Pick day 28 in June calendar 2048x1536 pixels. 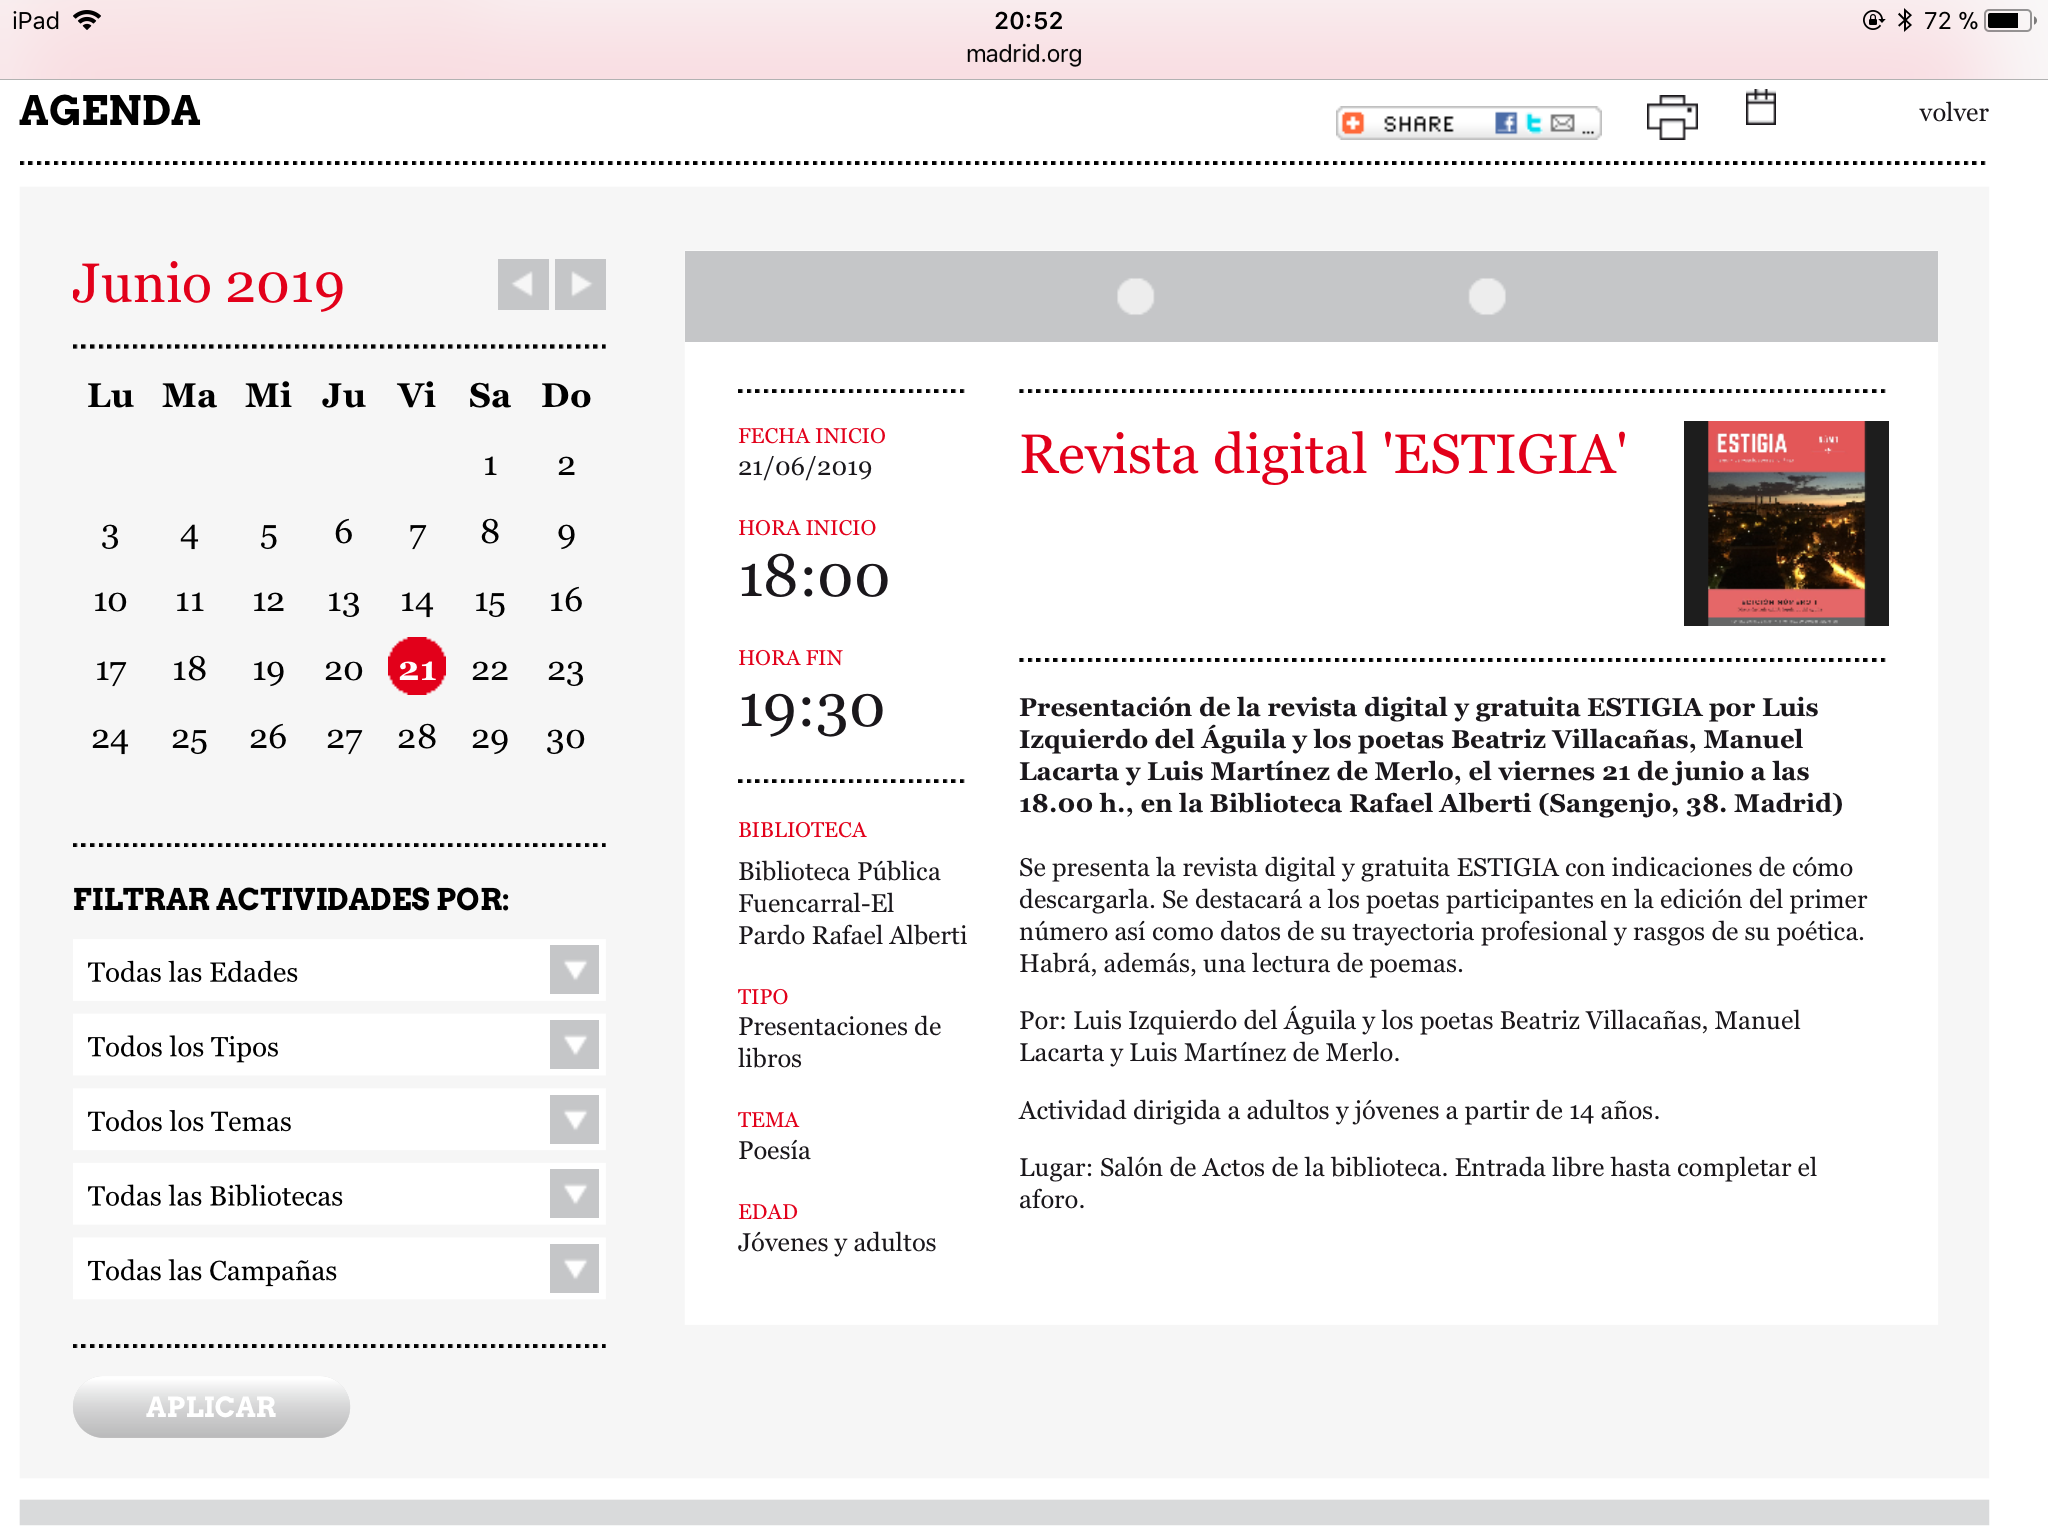tap(417, 738)
